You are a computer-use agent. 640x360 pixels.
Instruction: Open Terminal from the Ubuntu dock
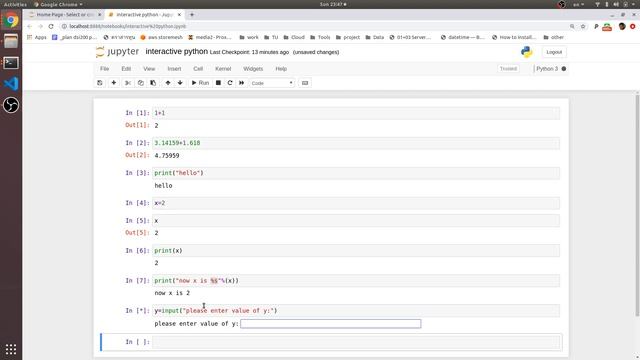(11, 63)
